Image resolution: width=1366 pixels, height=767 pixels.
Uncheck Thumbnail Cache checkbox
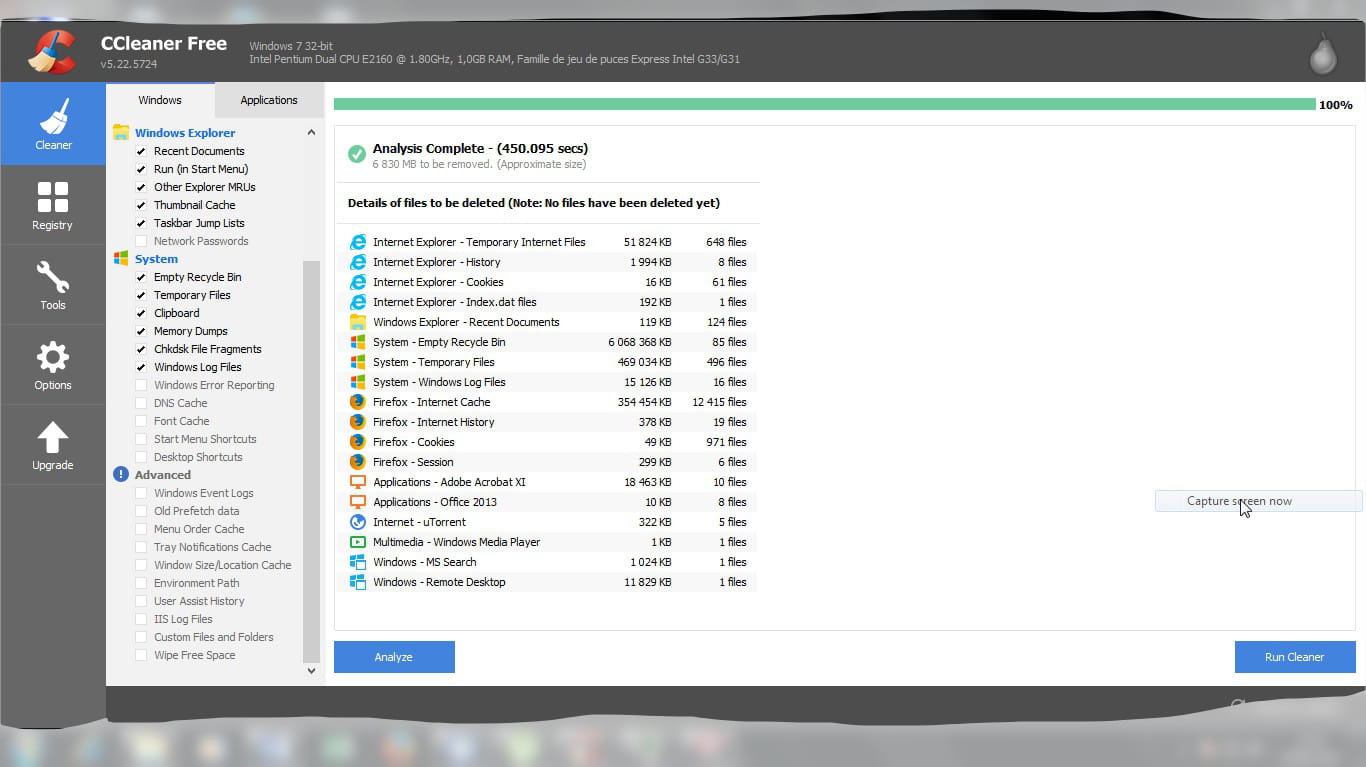point(141,205)
